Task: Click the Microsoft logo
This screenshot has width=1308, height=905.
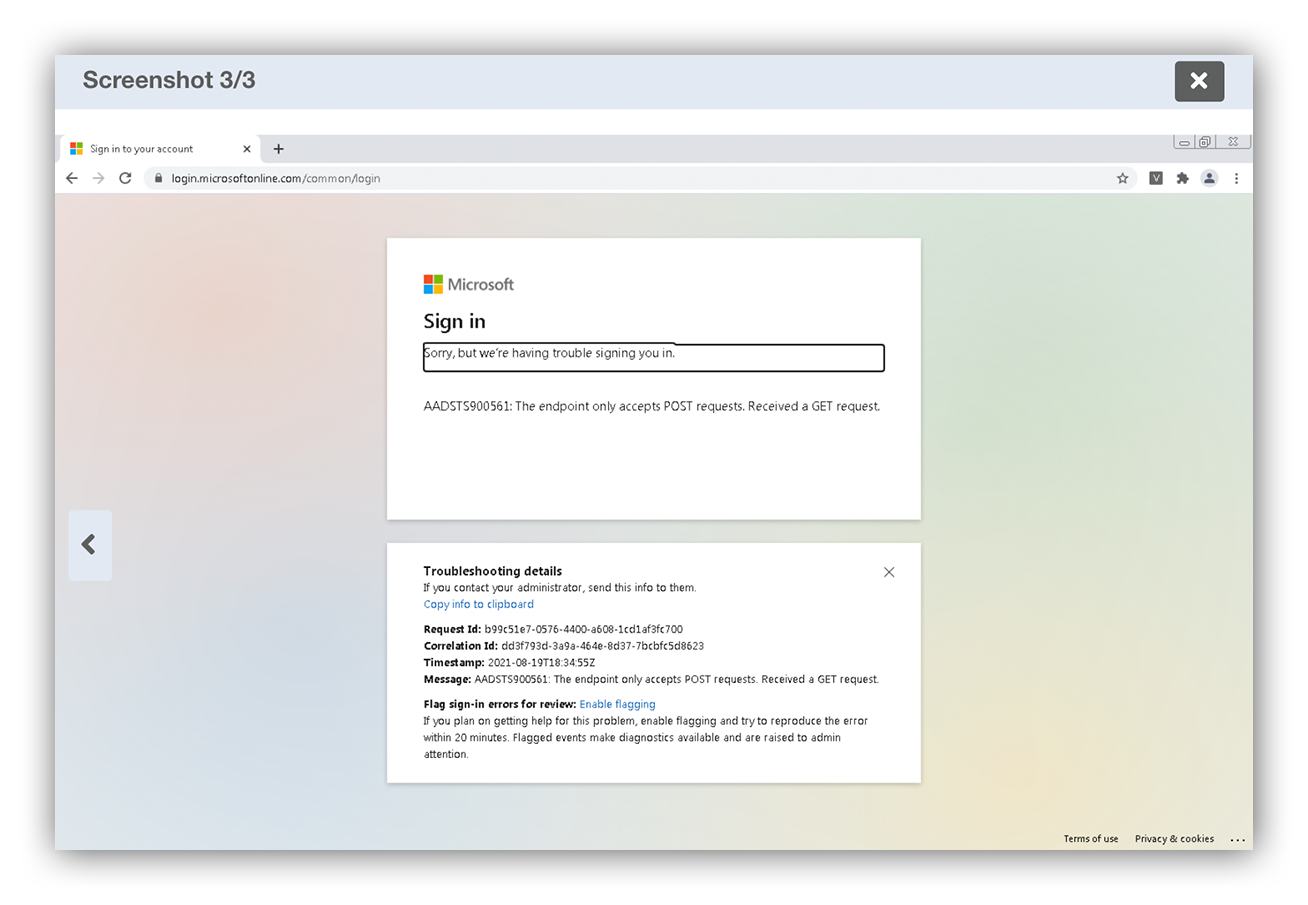Action: tap(468, 284)
